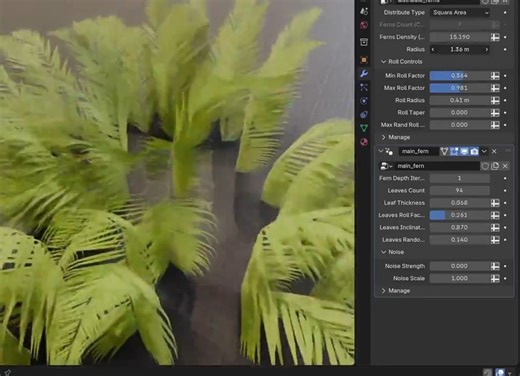Click the Noise Strength value field

[x=460, y=266]
